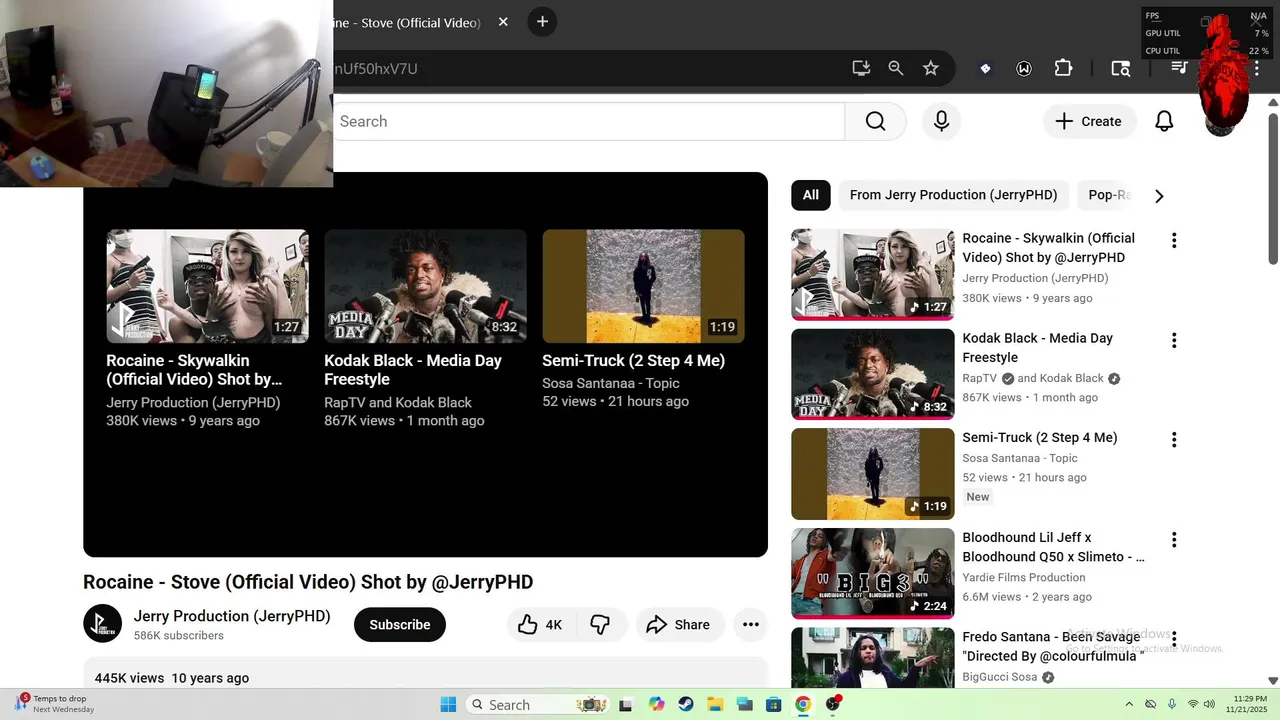Share the Stove video
The image size is (1280, 720).
[678, 625]
